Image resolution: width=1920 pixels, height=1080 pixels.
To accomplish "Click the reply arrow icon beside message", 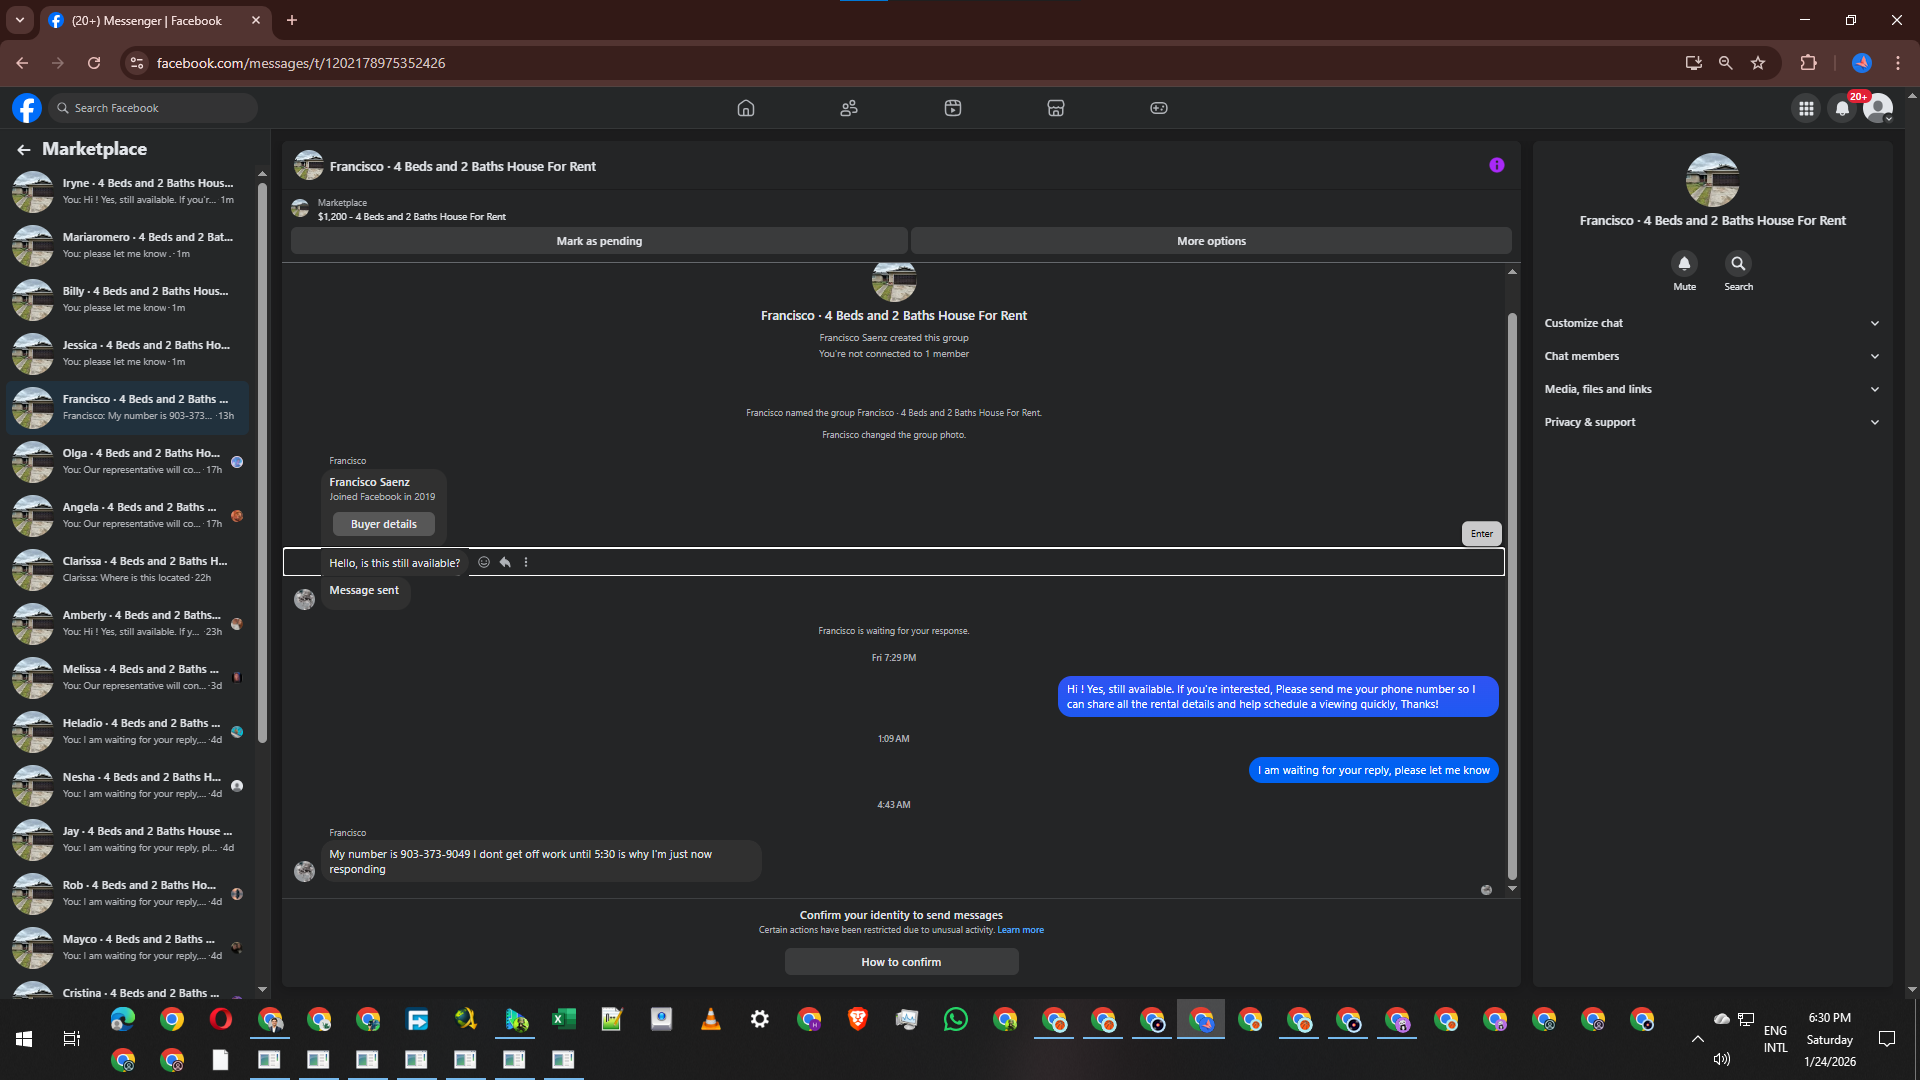I will pyautogui.click(x=505, y=562).
